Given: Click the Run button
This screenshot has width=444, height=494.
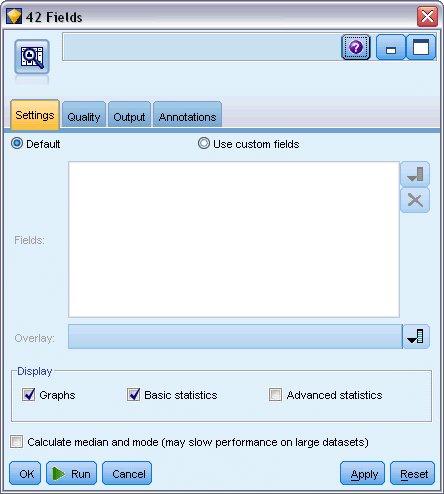Looking at the screenshot, I should click(x=71, y=473).
